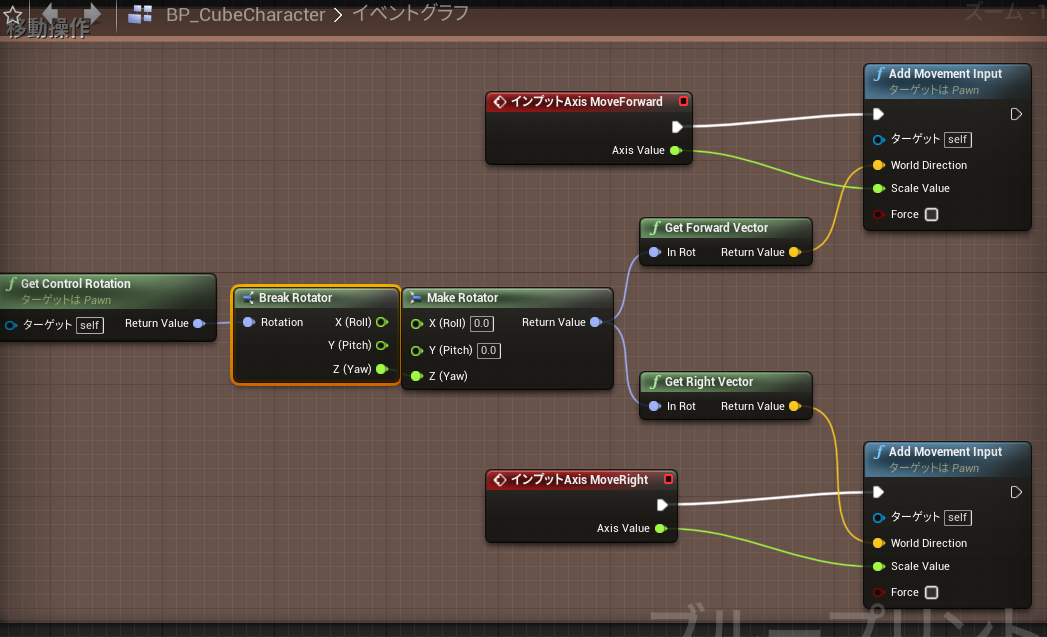Select the Get Right Vector node title
This screenshot has width=1047, height=637.
(708, 382)
